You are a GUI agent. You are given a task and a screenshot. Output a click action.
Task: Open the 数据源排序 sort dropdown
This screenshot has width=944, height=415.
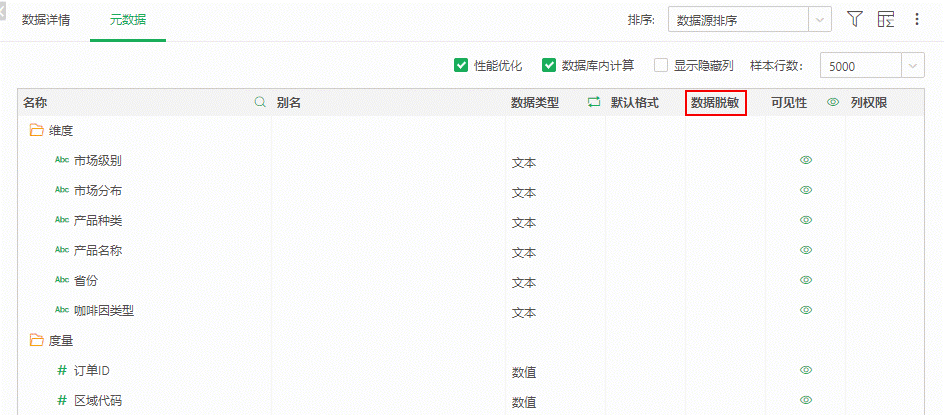750,20
